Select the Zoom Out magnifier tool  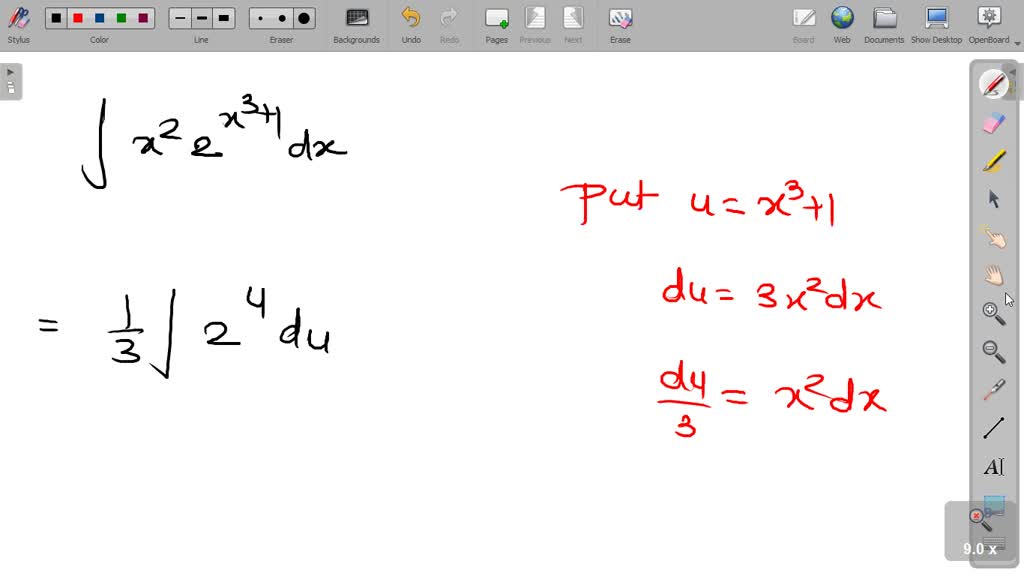(x=992, y=350)
